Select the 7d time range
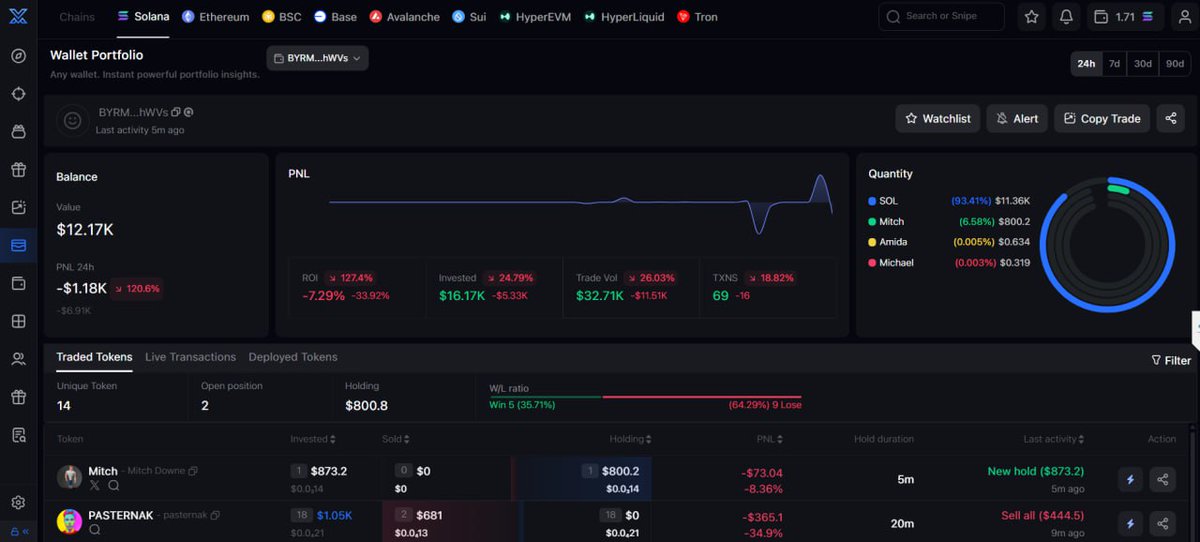 tap(1114, 63)
